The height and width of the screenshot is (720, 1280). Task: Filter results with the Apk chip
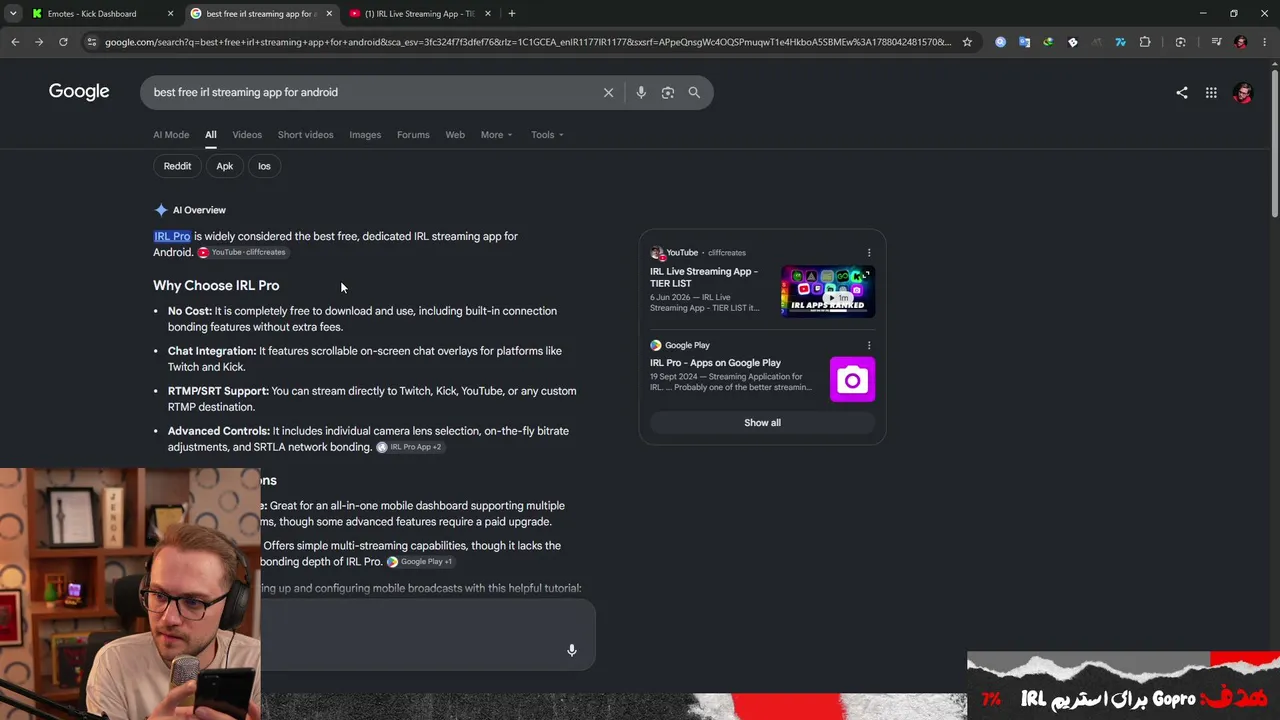click(225, 166)
